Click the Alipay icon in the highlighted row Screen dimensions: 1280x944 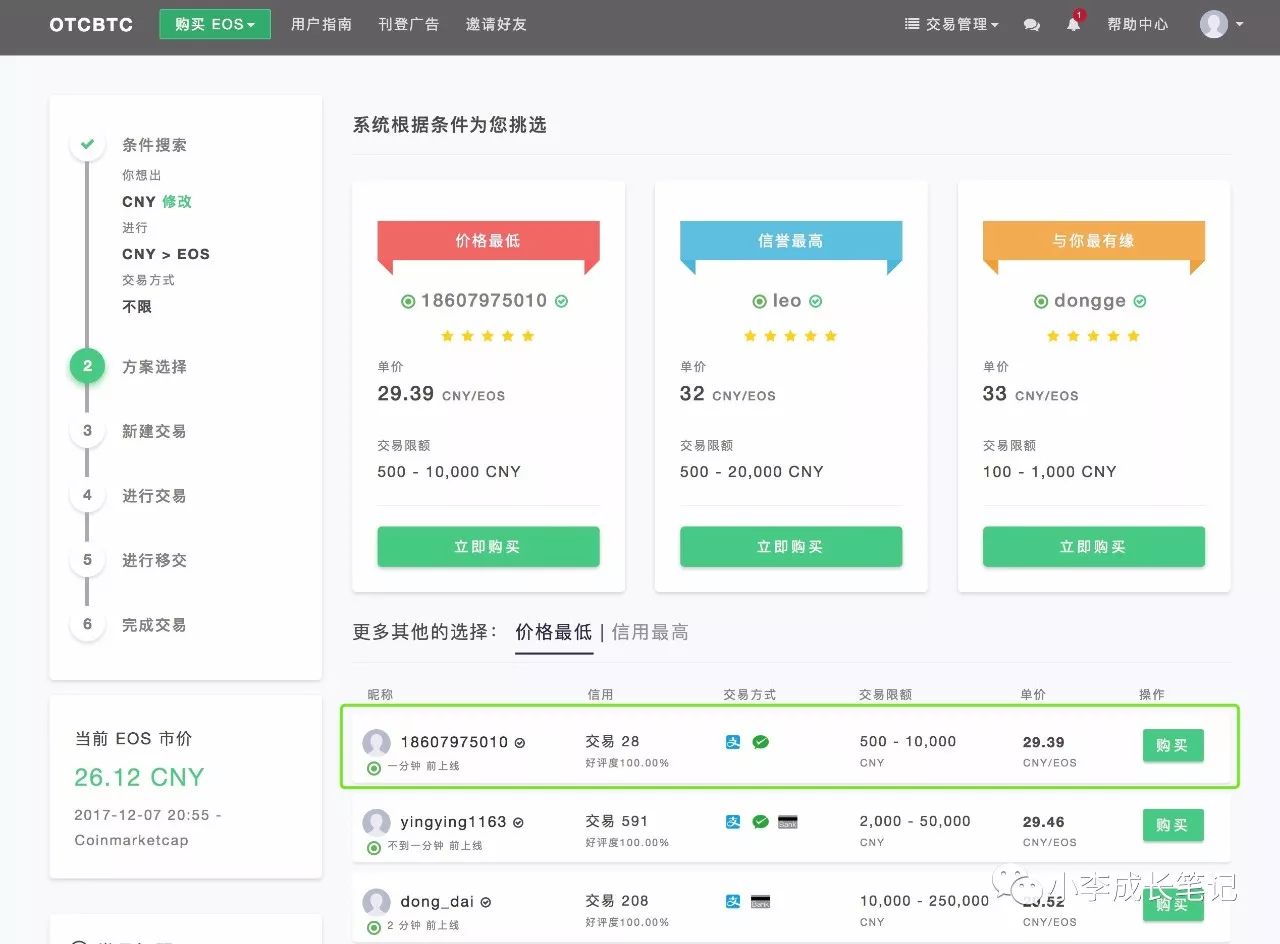click(733, 743)
